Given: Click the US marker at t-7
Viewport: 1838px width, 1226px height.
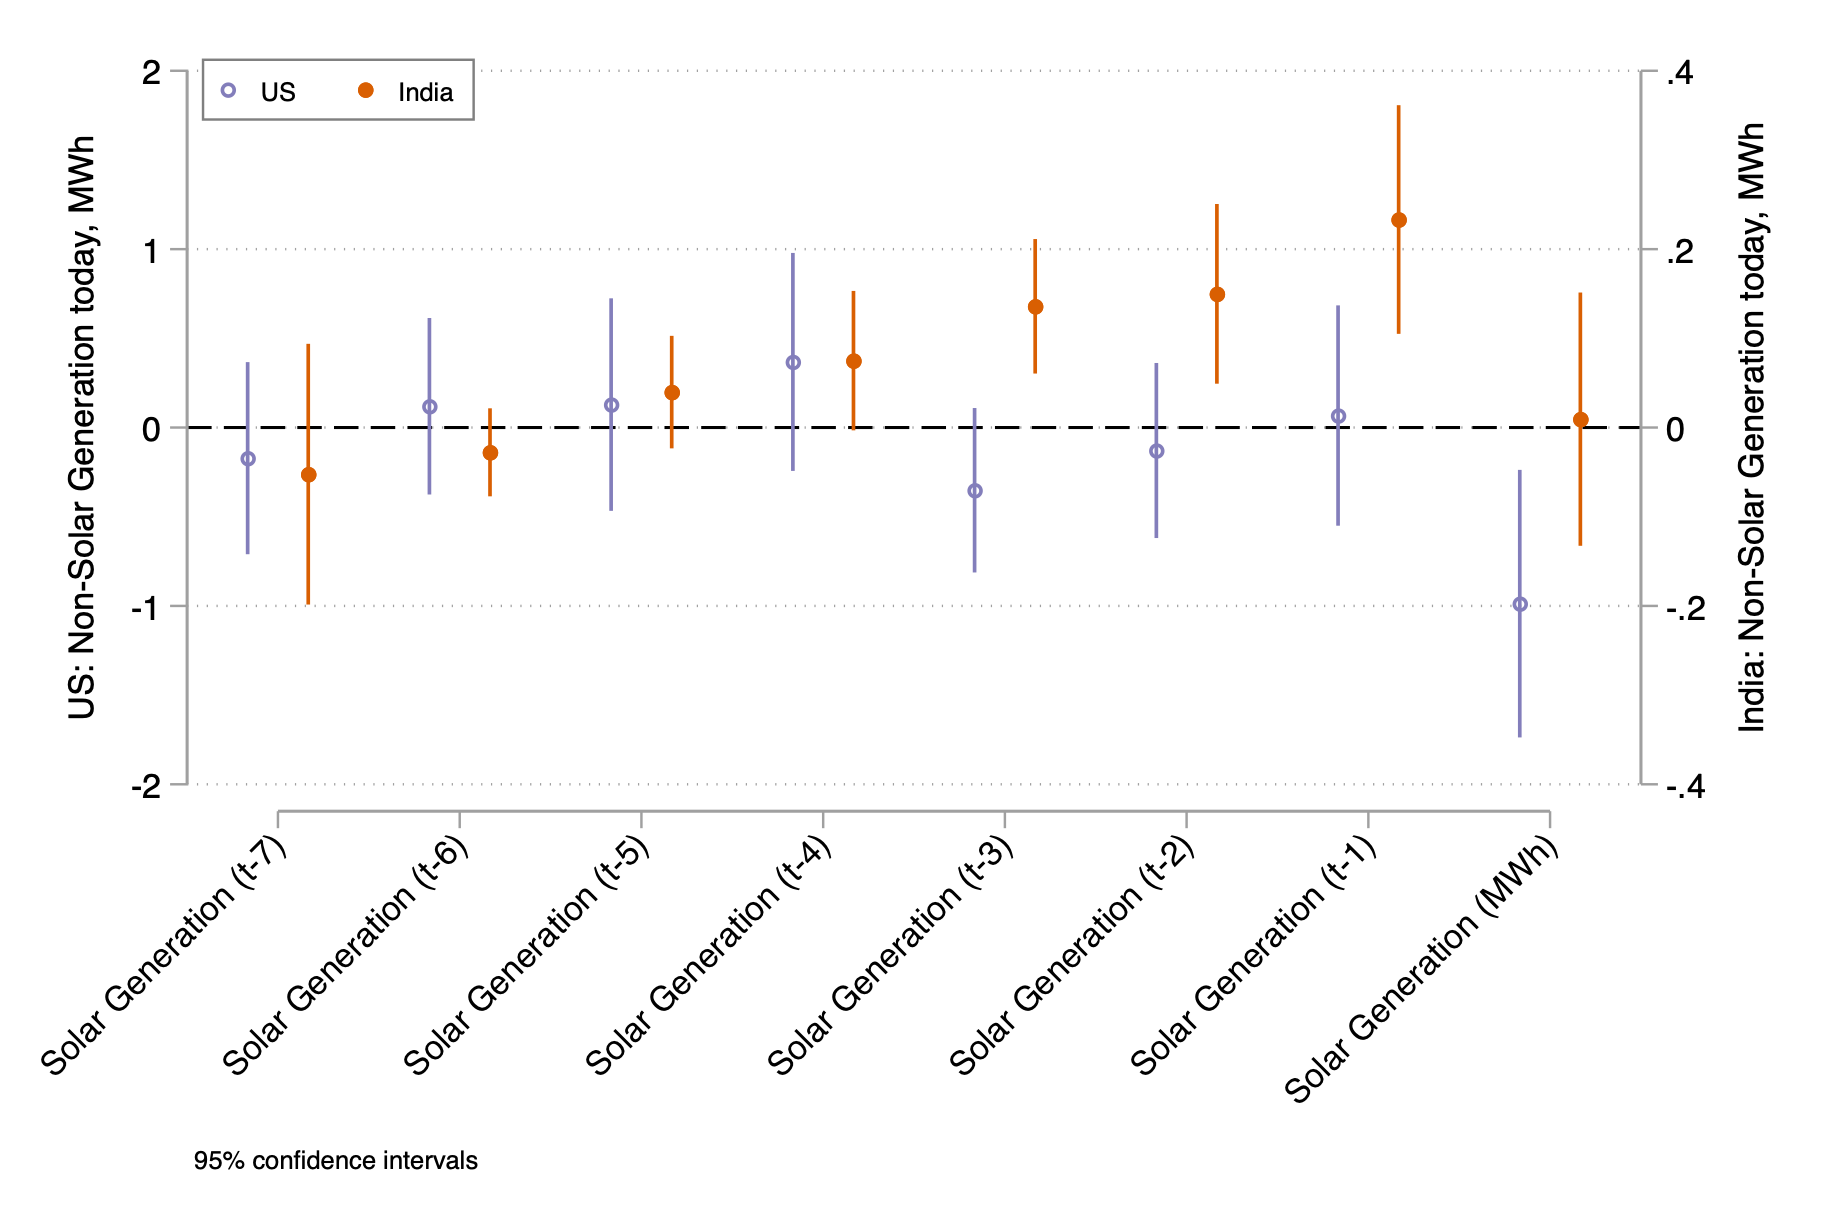Looking at the screenshot, I should click(x=248, y=459).
